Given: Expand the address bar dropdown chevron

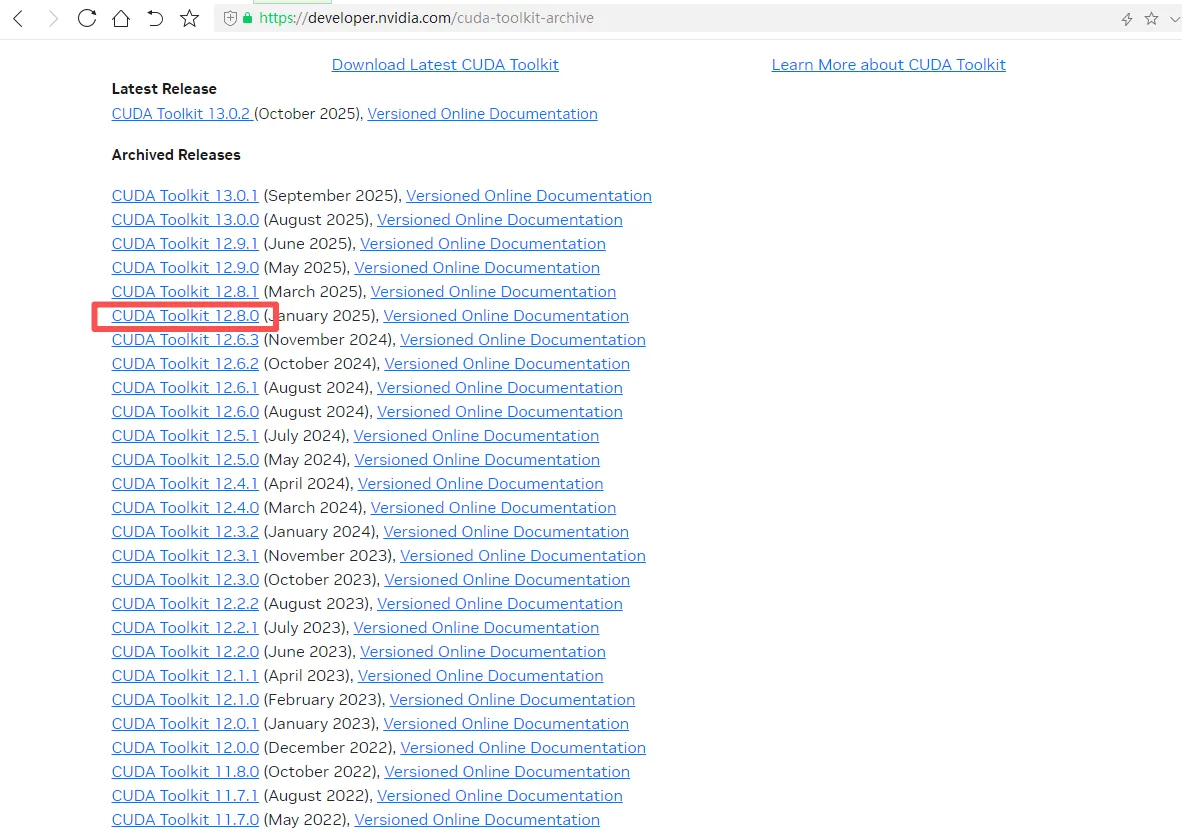Looking at the screenshot, I should pyautogui.click(x=1174, y=20).
